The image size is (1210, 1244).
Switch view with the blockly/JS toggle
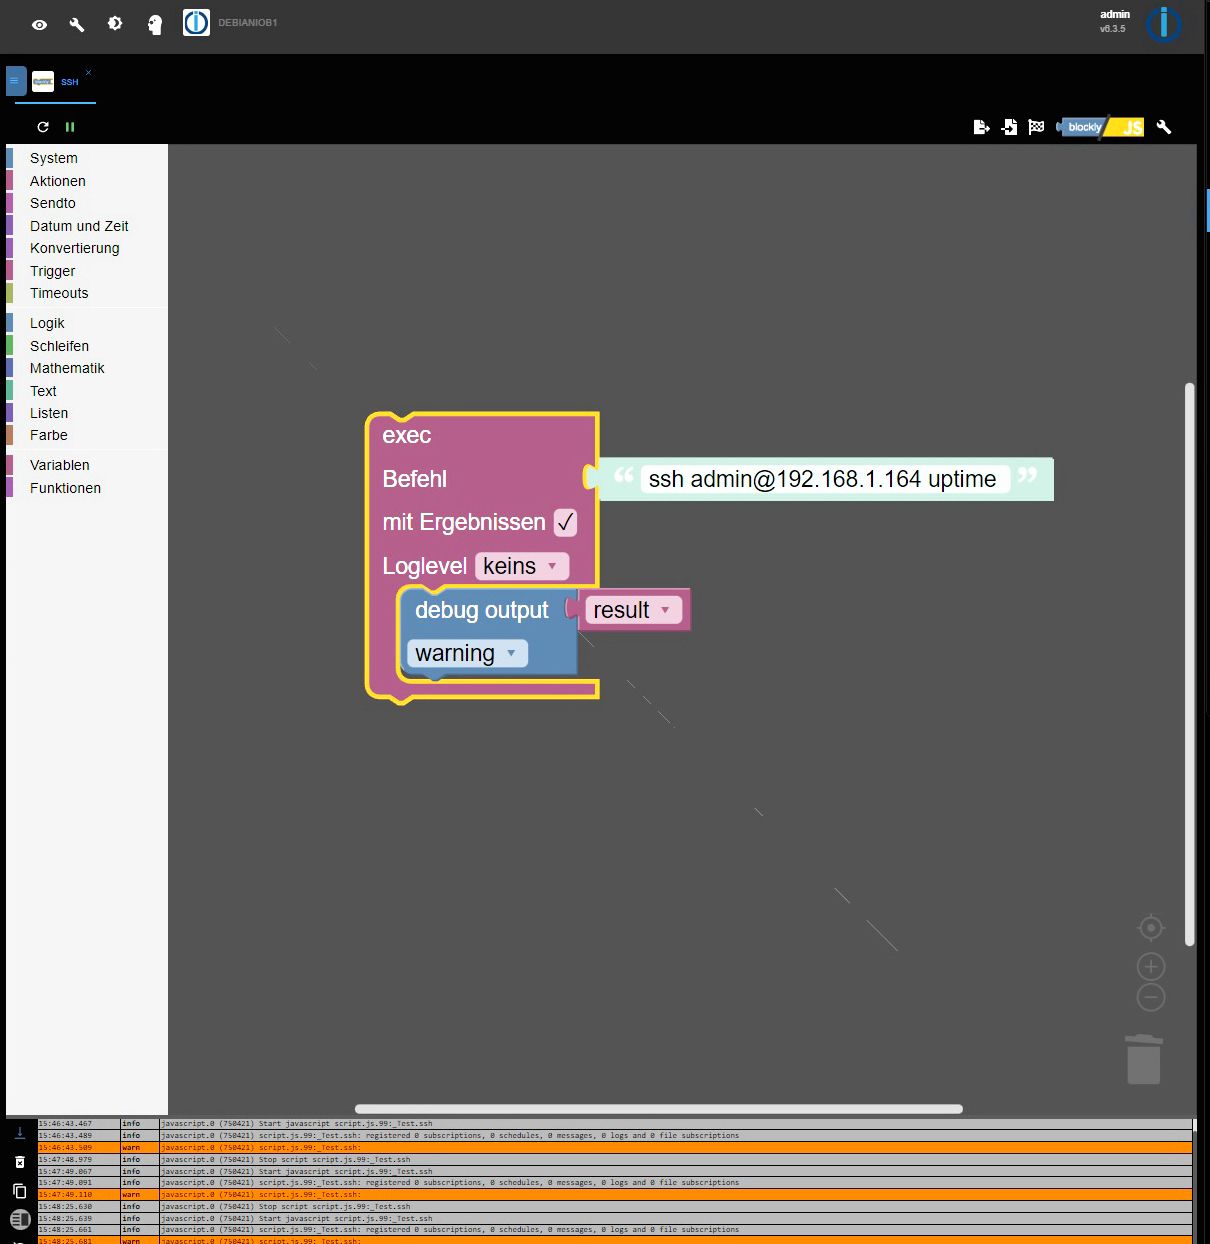pos(1100,127)
